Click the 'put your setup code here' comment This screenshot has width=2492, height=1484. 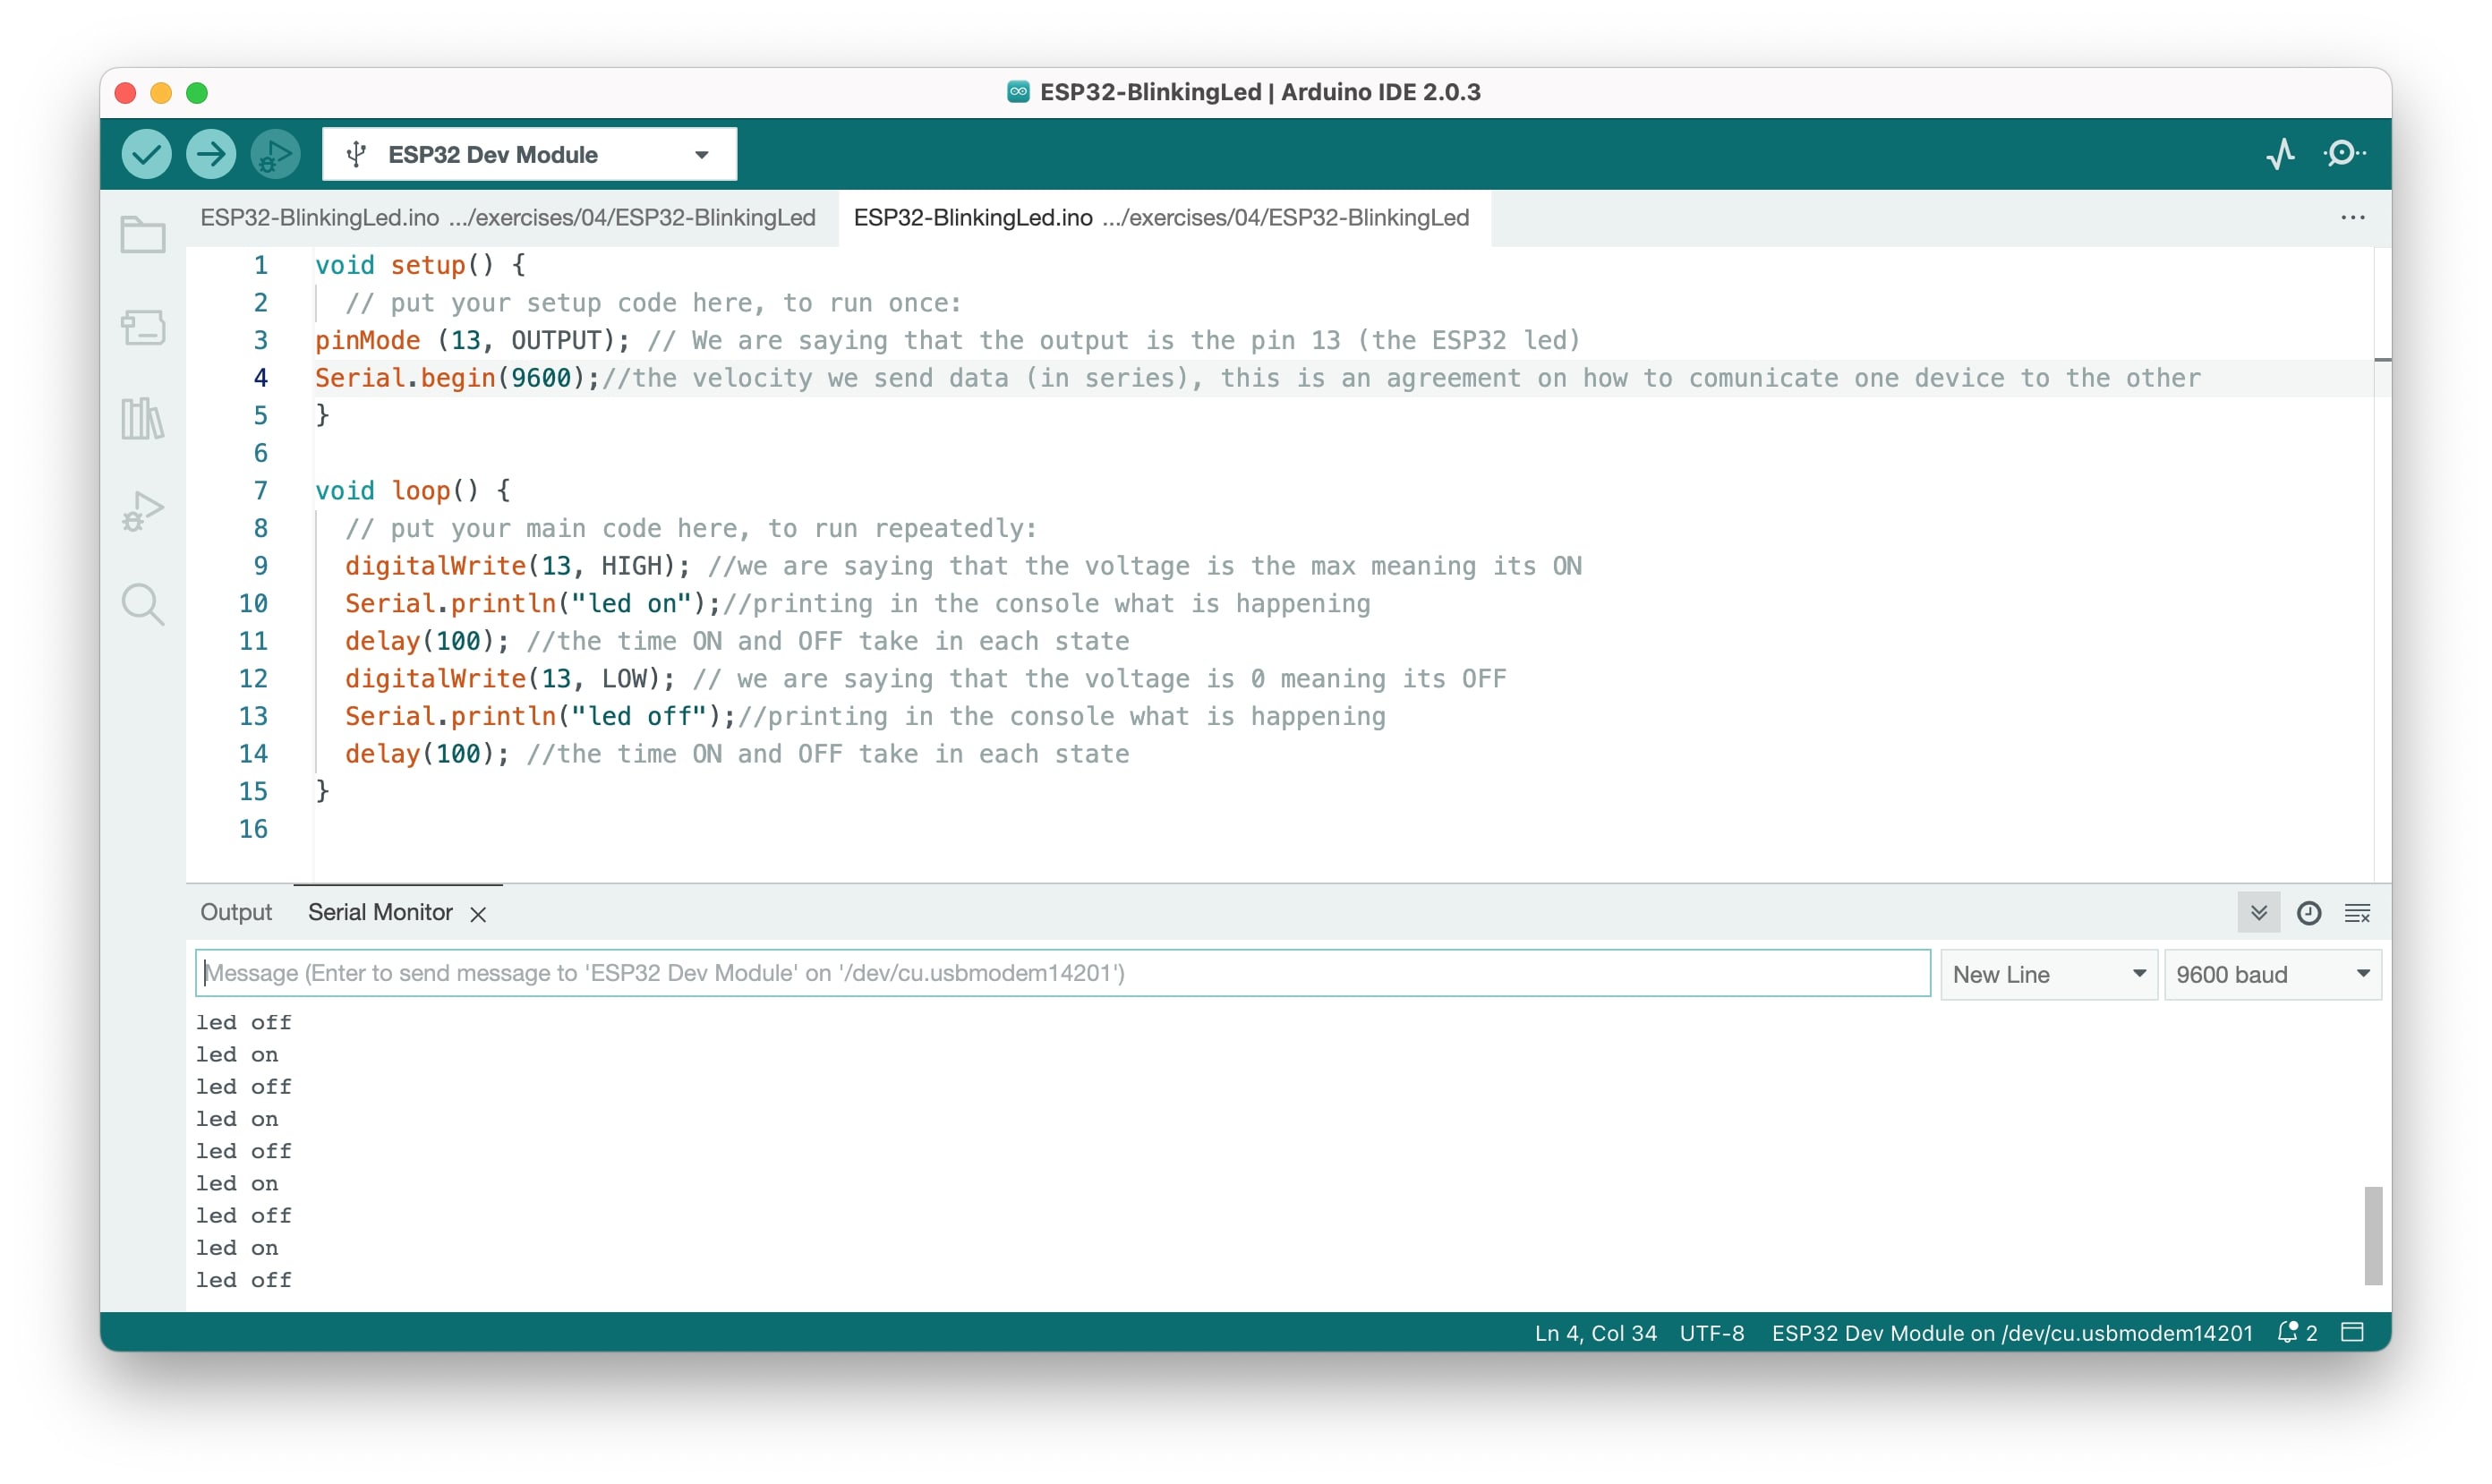[x=653, y=303]
